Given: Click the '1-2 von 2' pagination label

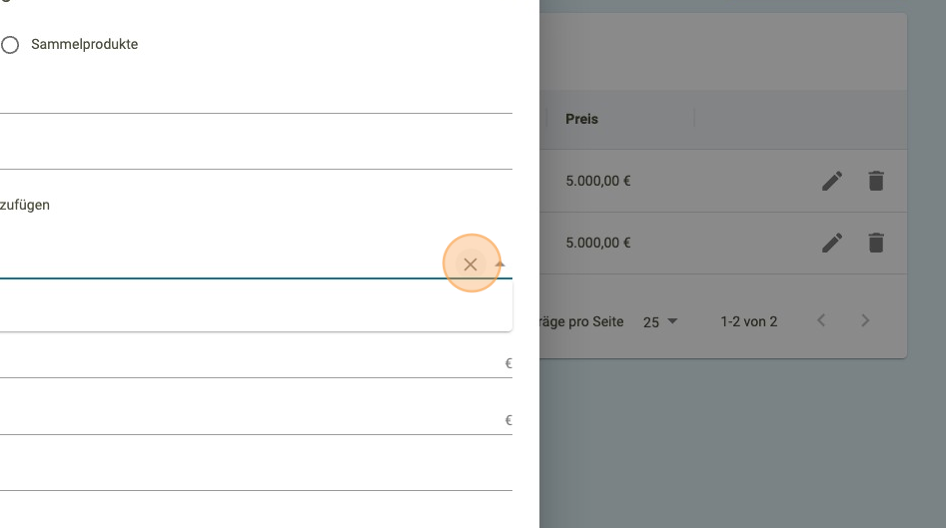Looking at the screenshot, I should click(x=748, y=322).
